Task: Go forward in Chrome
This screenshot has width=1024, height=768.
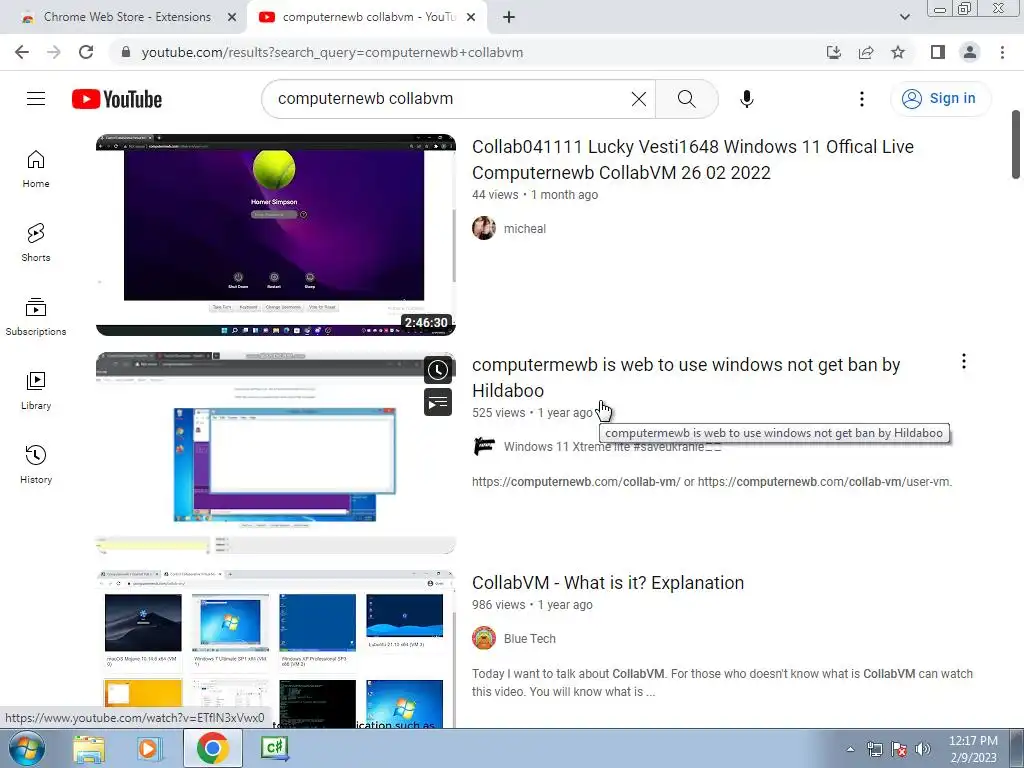Action: pos(54,52)
